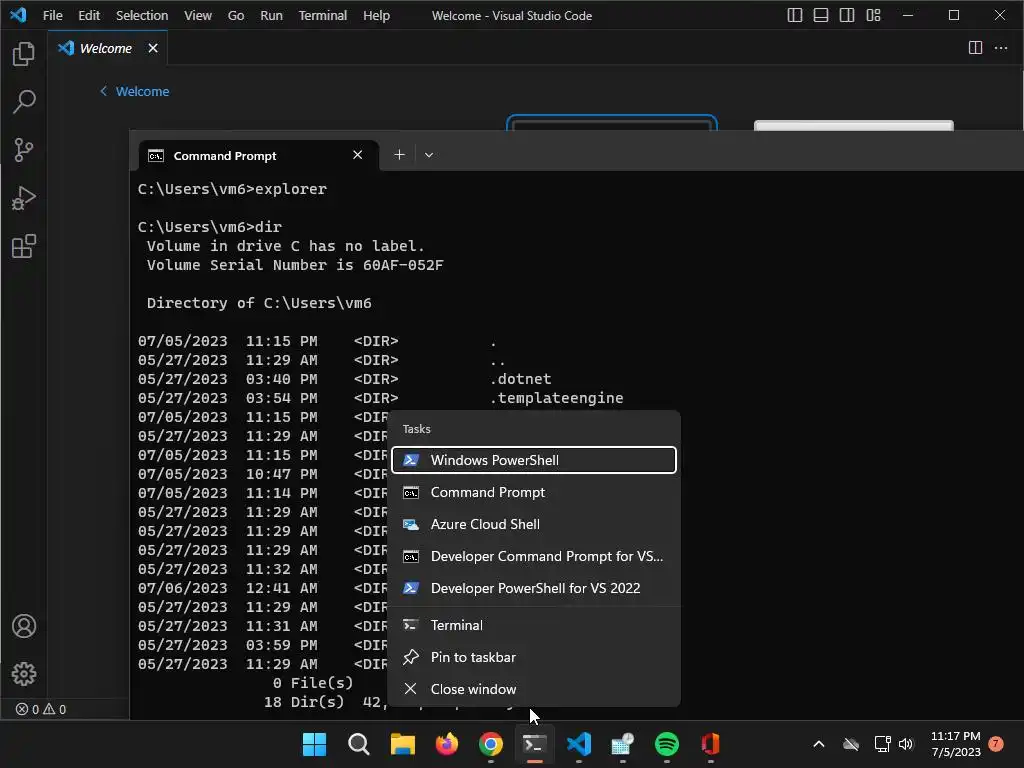
Task: Open the notepad-like app icon on taskbar
Action: pos(622,744)
